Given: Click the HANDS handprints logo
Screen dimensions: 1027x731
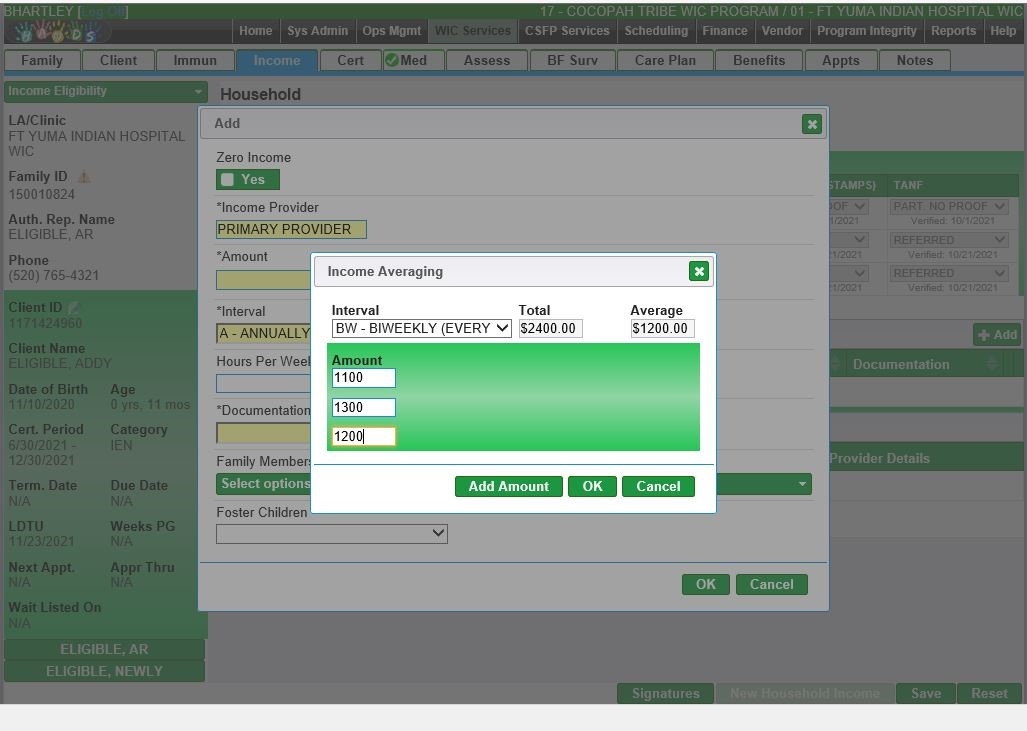Looking at the screenshot, I should (x=57, y=32).
